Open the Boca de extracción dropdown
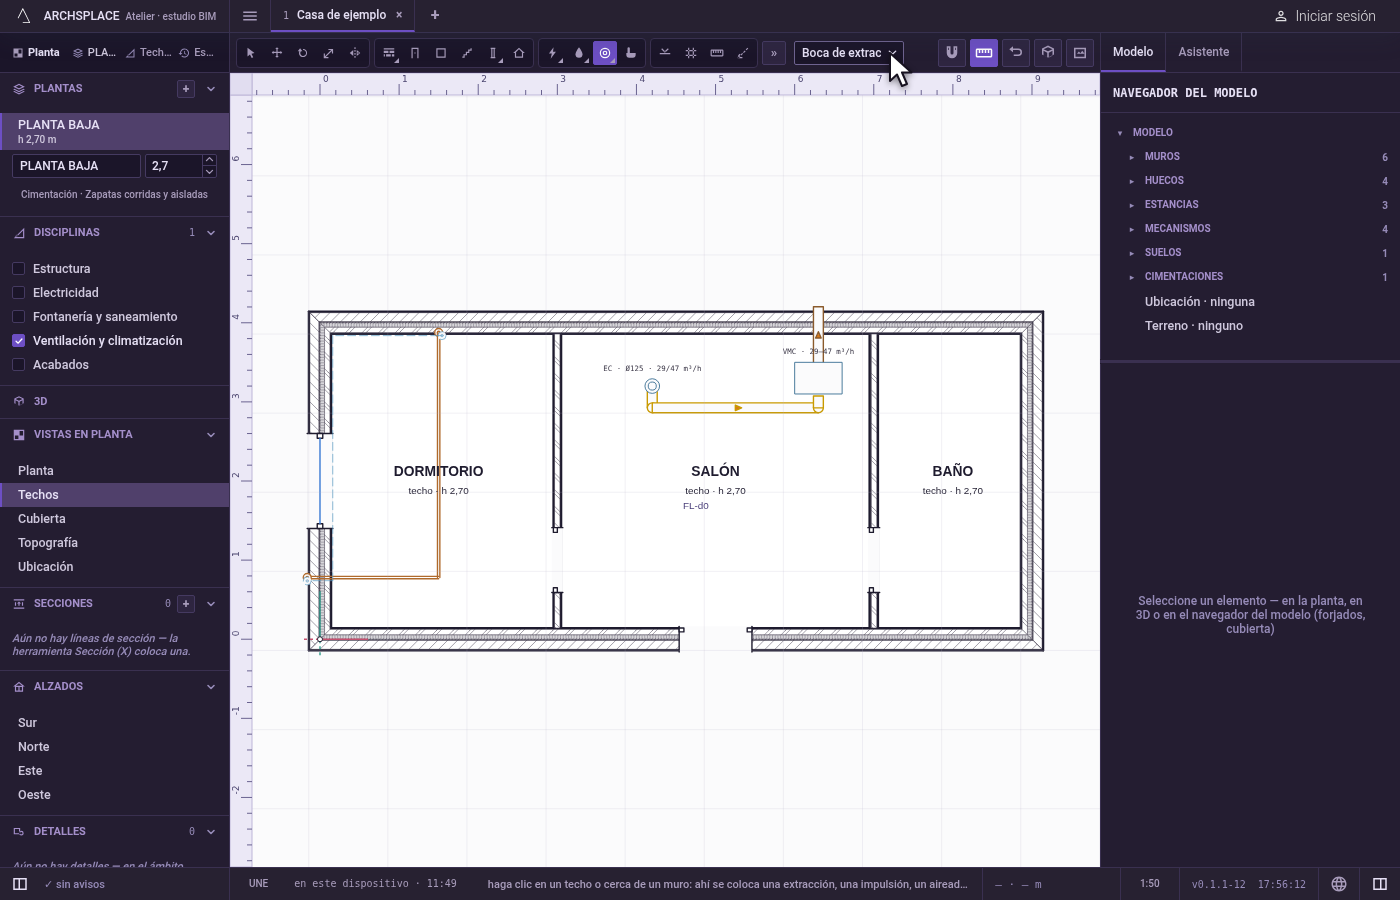The height and width of the screenshot is (900, 1400). (849, 53)
